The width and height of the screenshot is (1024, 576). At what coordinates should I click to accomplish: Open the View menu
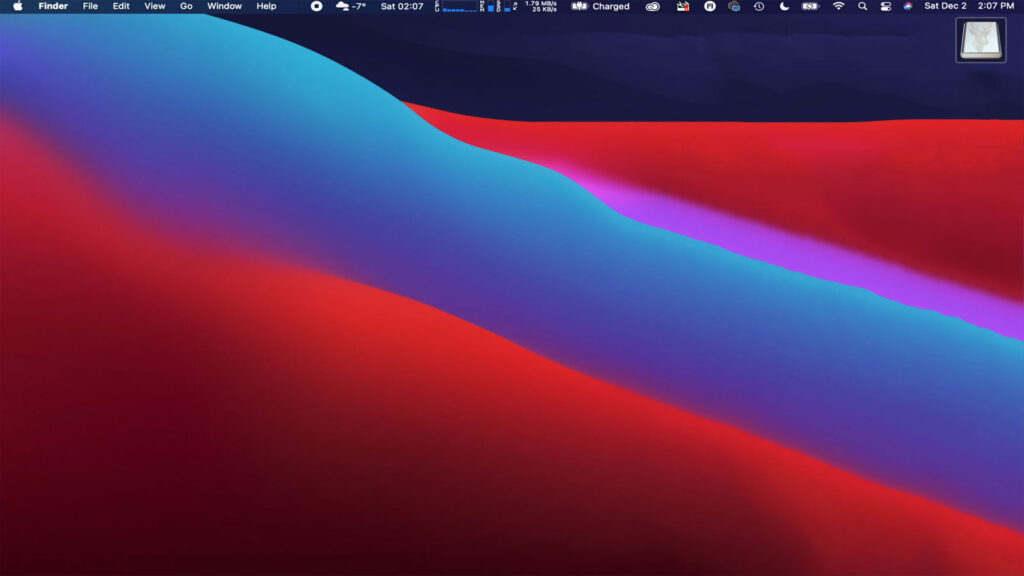coord(155,6)
